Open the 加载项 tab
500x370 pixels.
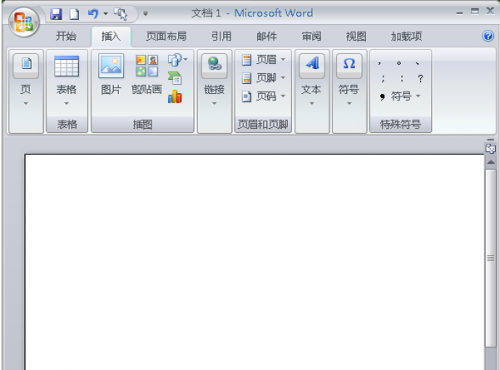406,36
